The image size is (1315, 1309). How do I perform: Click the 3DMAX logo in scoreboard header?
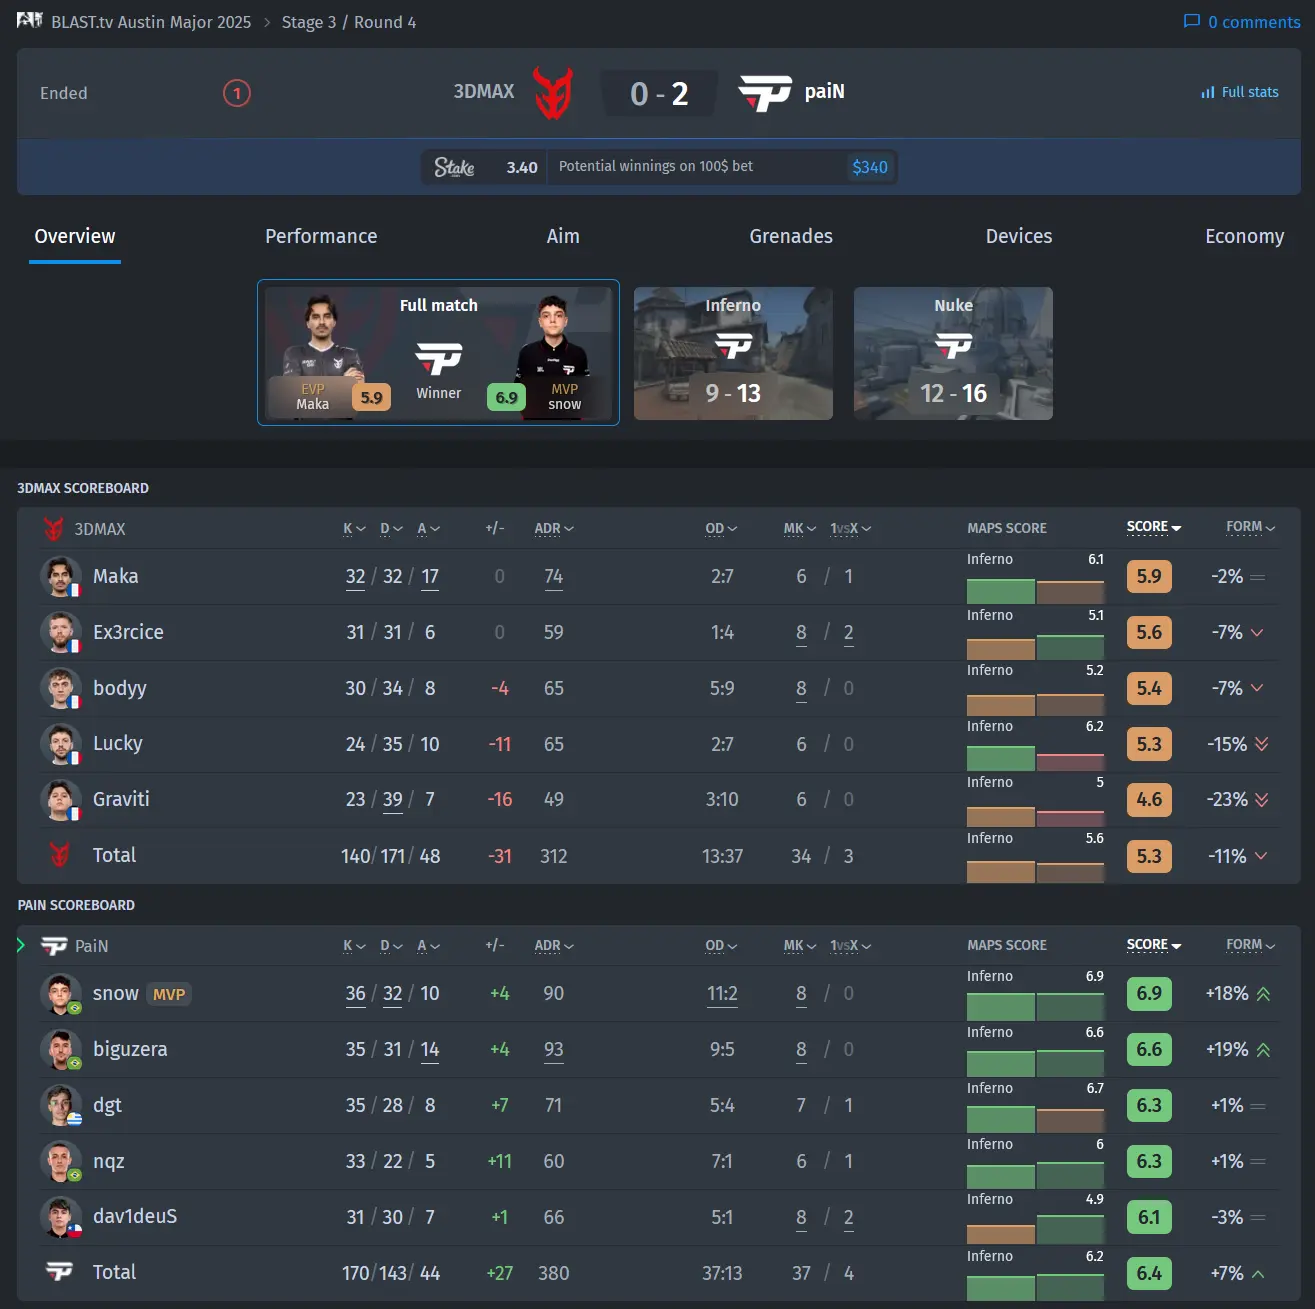point(54,528)
